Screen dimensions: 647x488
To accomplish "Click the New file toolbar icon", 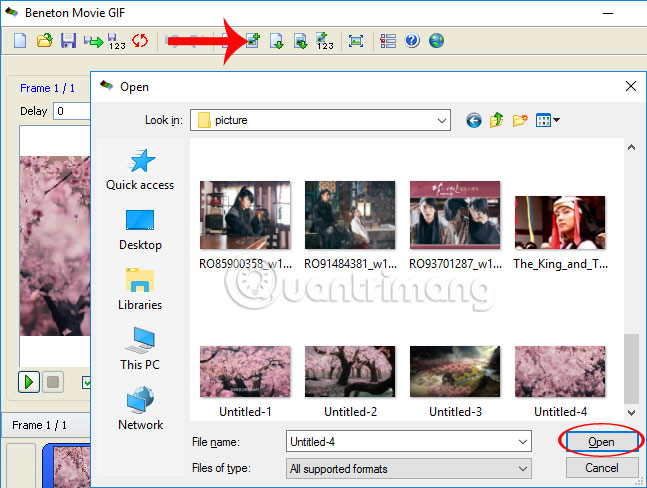I will [20, 41].
